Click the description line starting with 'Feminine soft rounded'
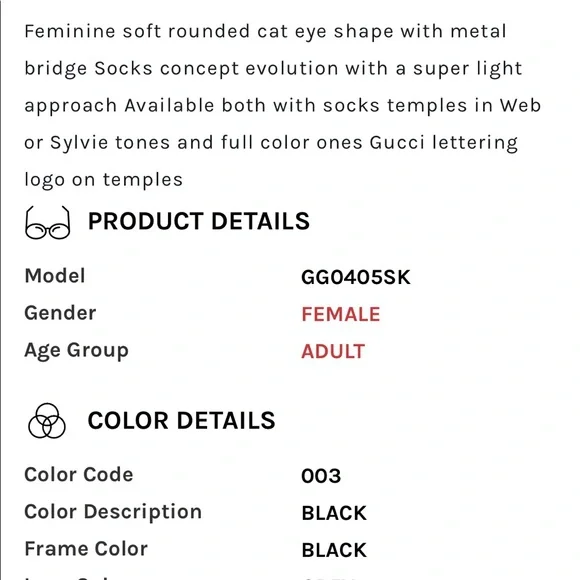This screenshot has width=580, height=580. pyautogui.click(x=265, y=31)
